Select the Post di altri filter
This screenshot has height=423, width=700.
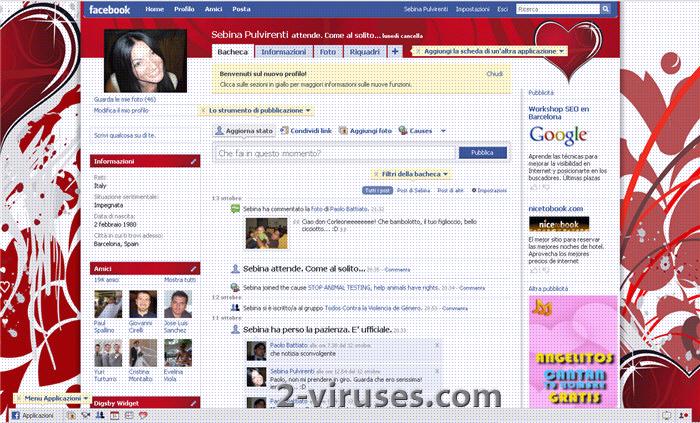(450, 191)
